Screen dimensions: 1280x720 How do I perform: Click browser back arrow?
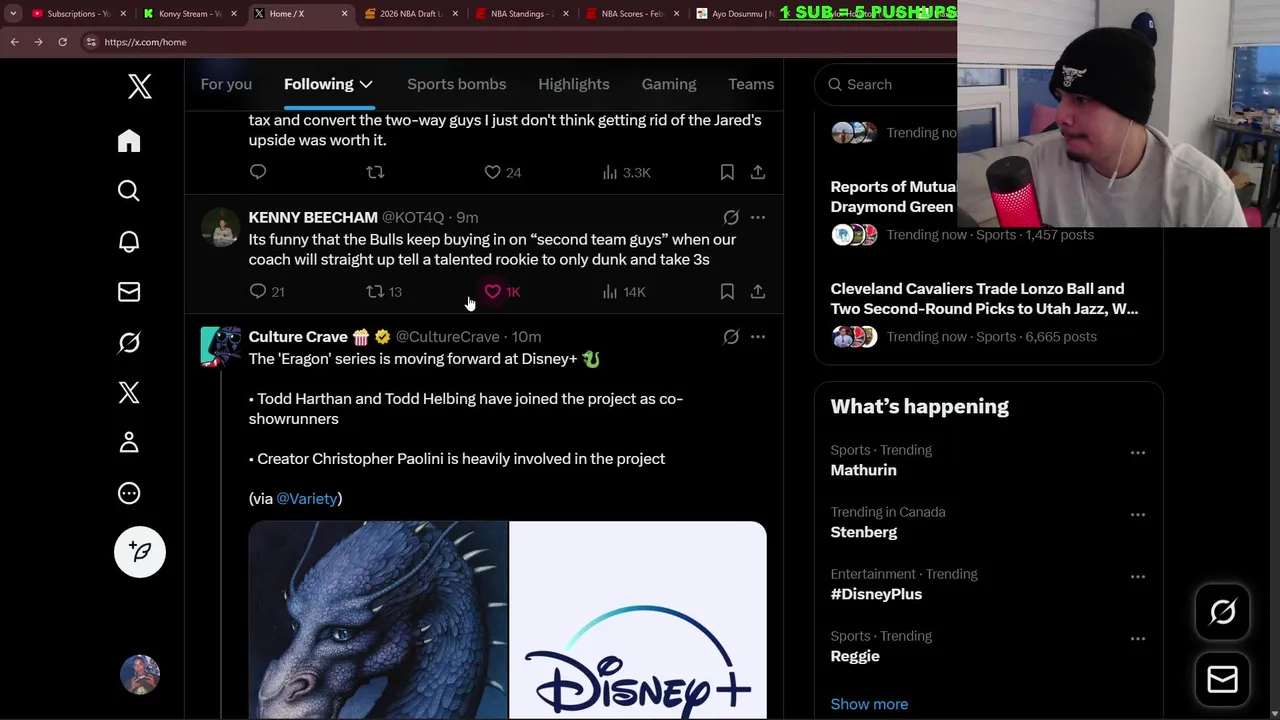pyautogui.click(x=14, y=42)
